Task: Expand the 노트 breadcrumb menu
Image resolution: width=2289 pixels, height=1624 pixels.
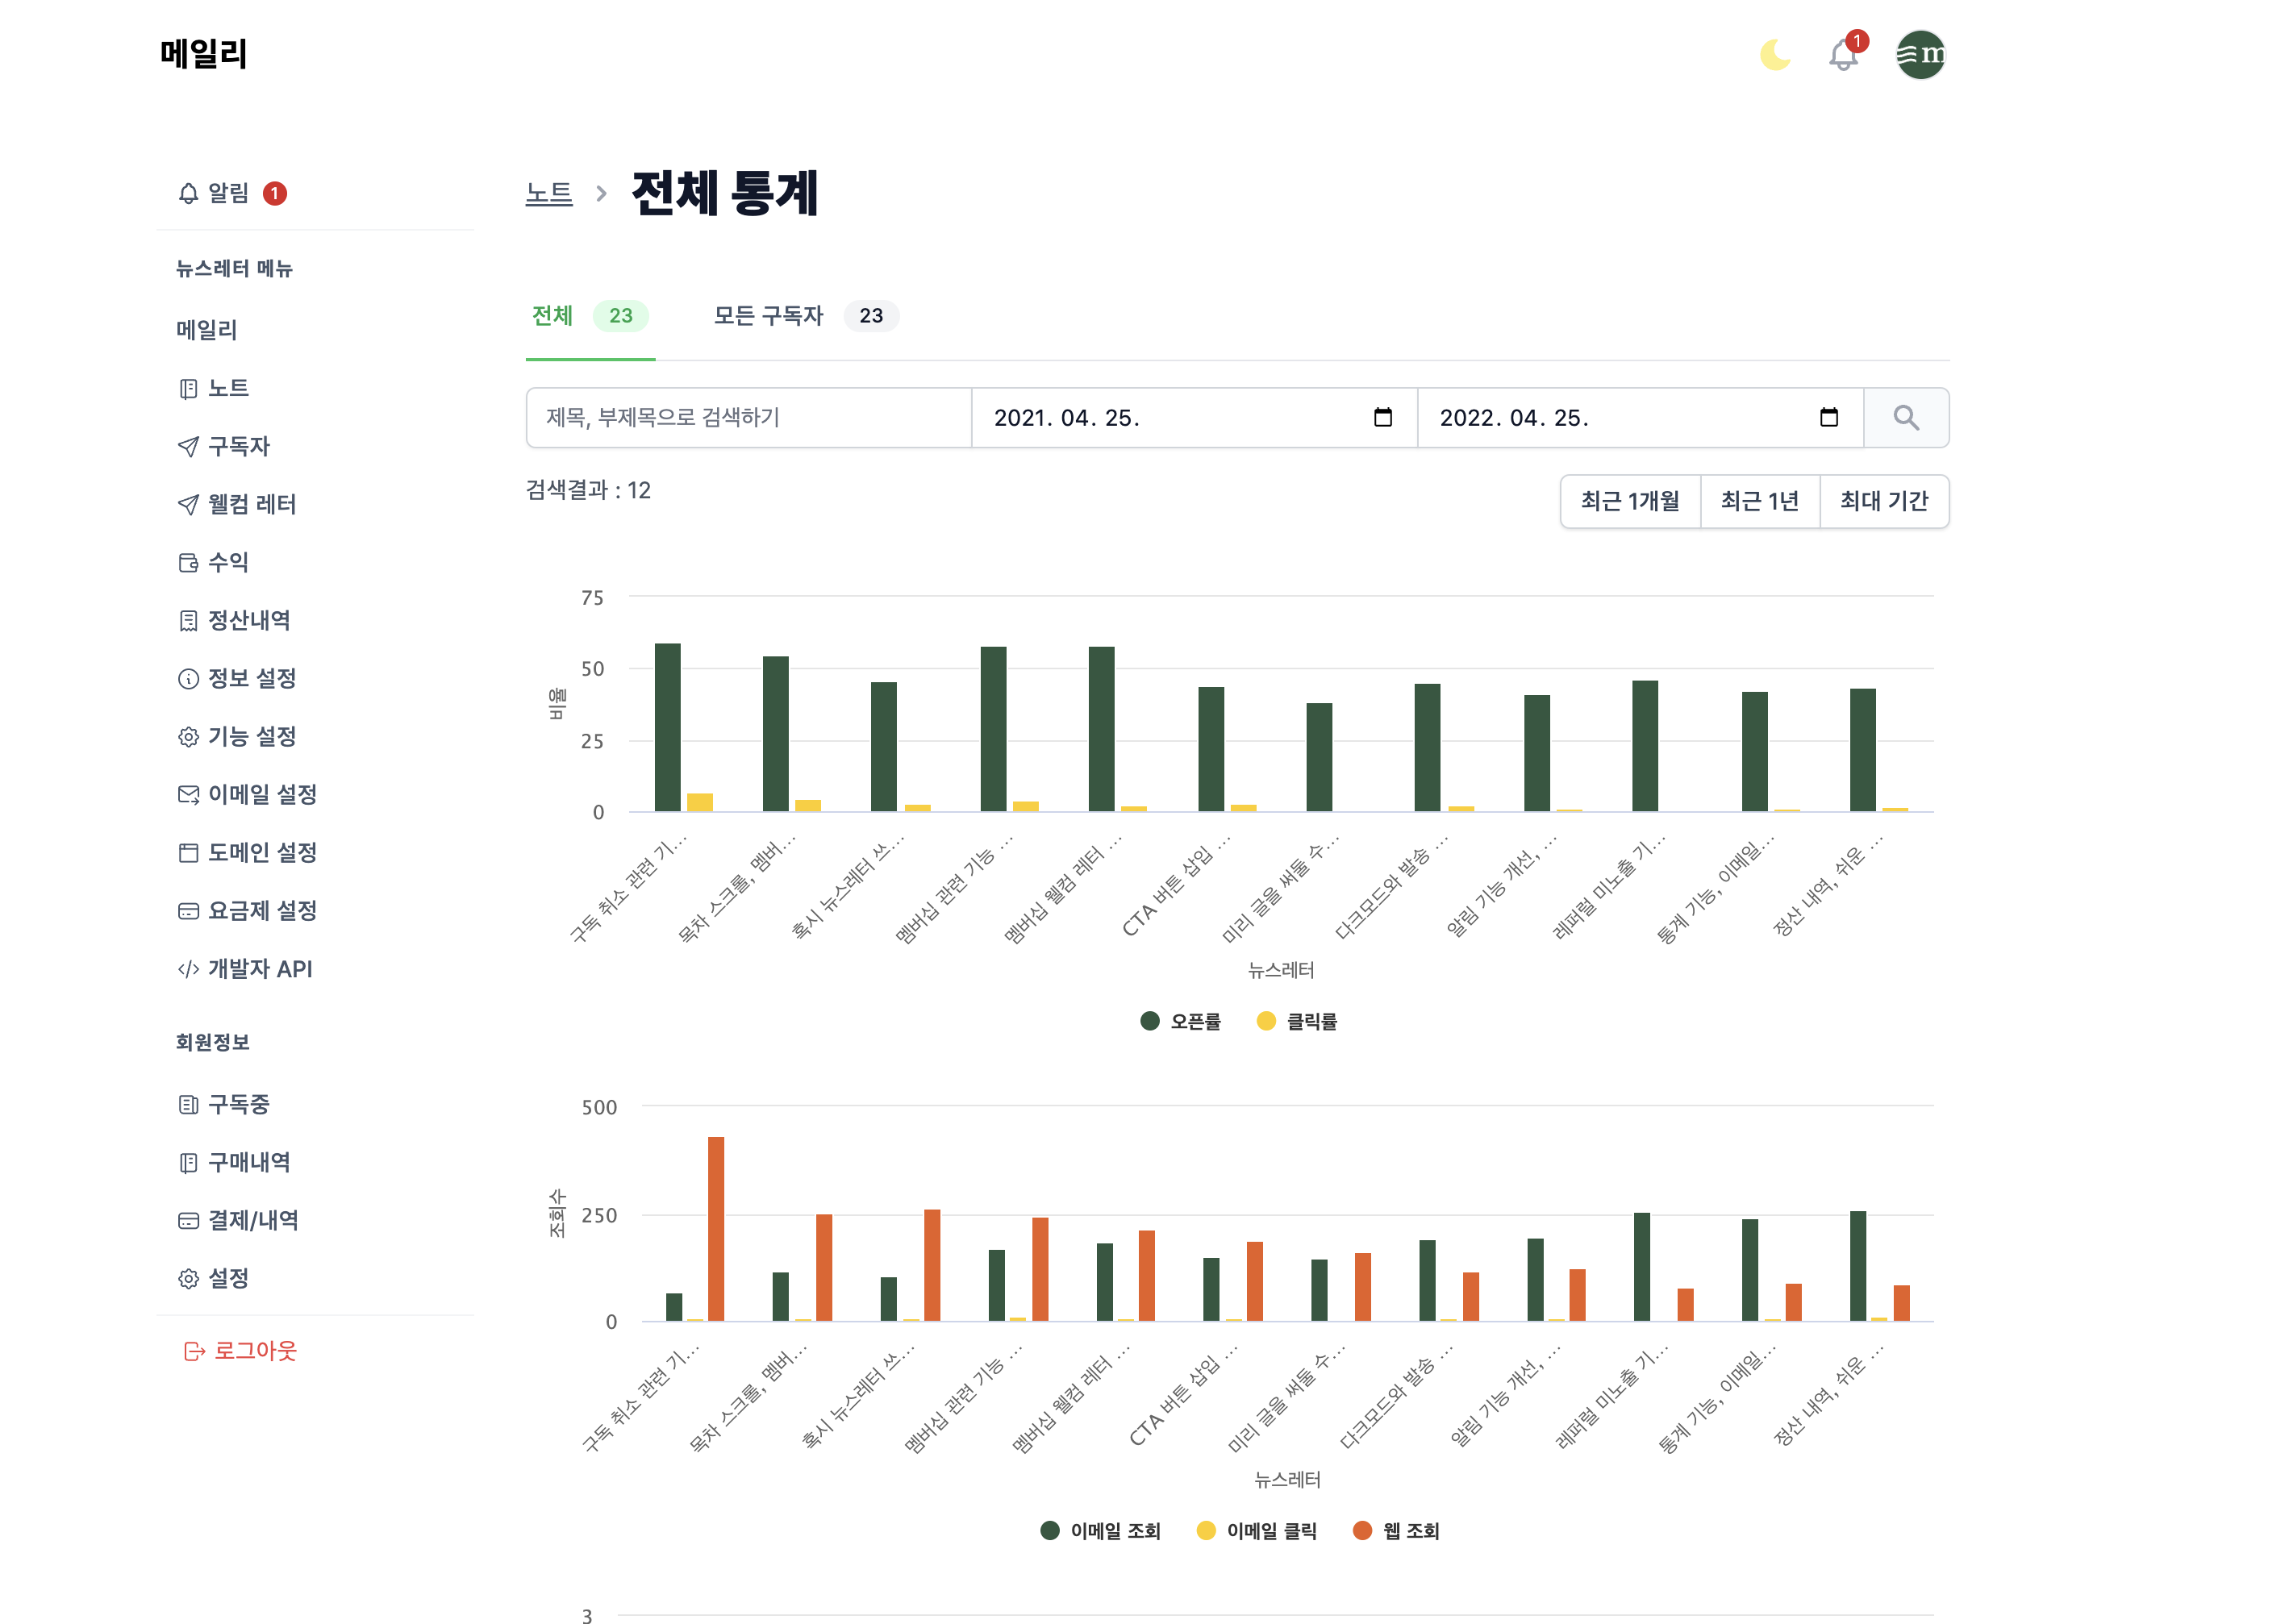Action: tap(549, 194)
